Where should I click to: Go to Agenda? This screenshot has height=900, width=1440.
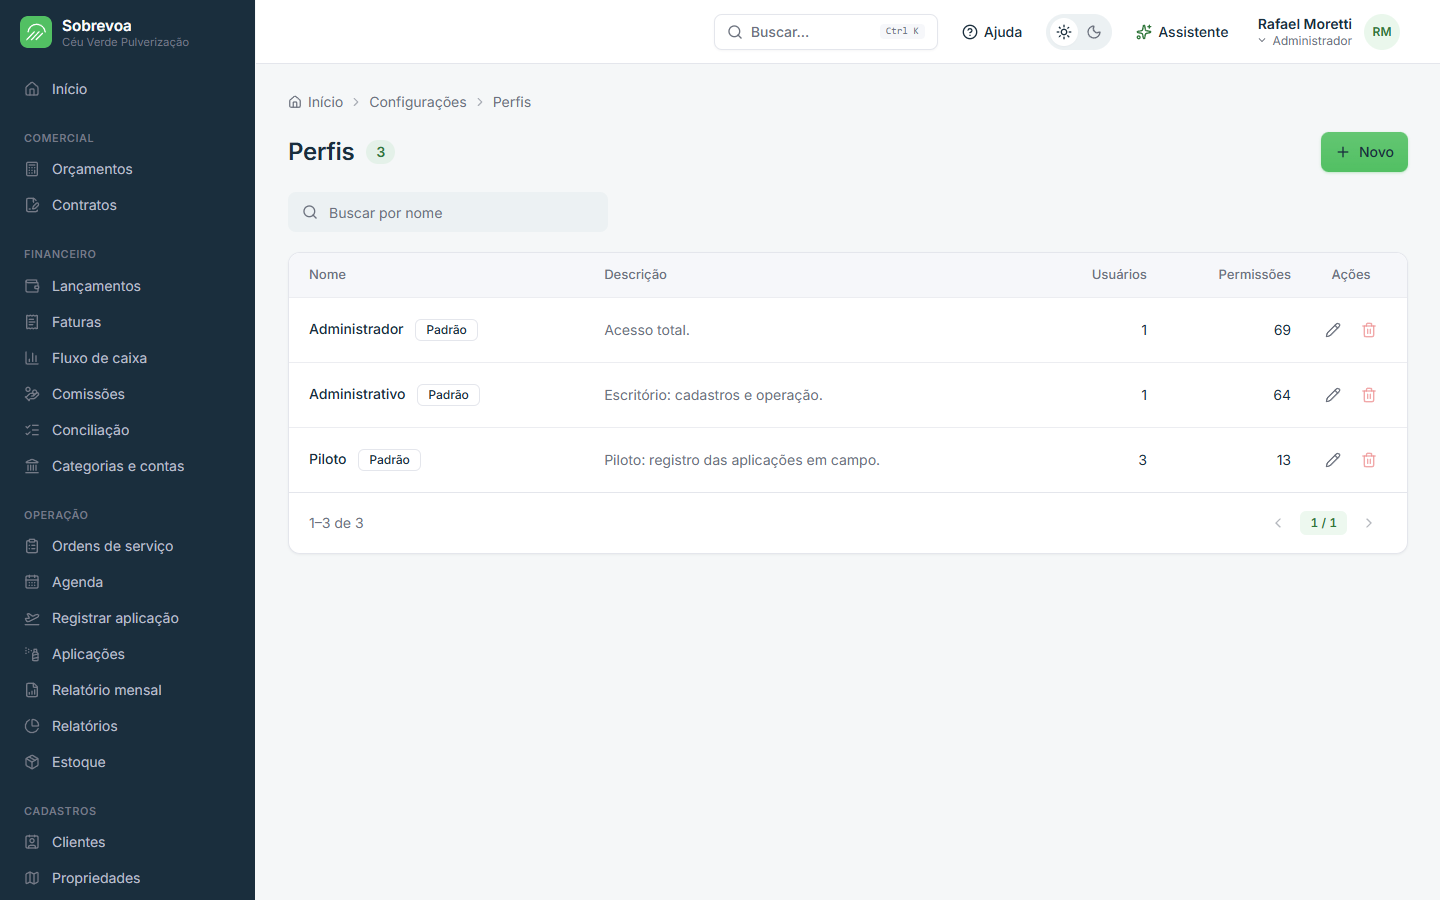pos(127,582)
